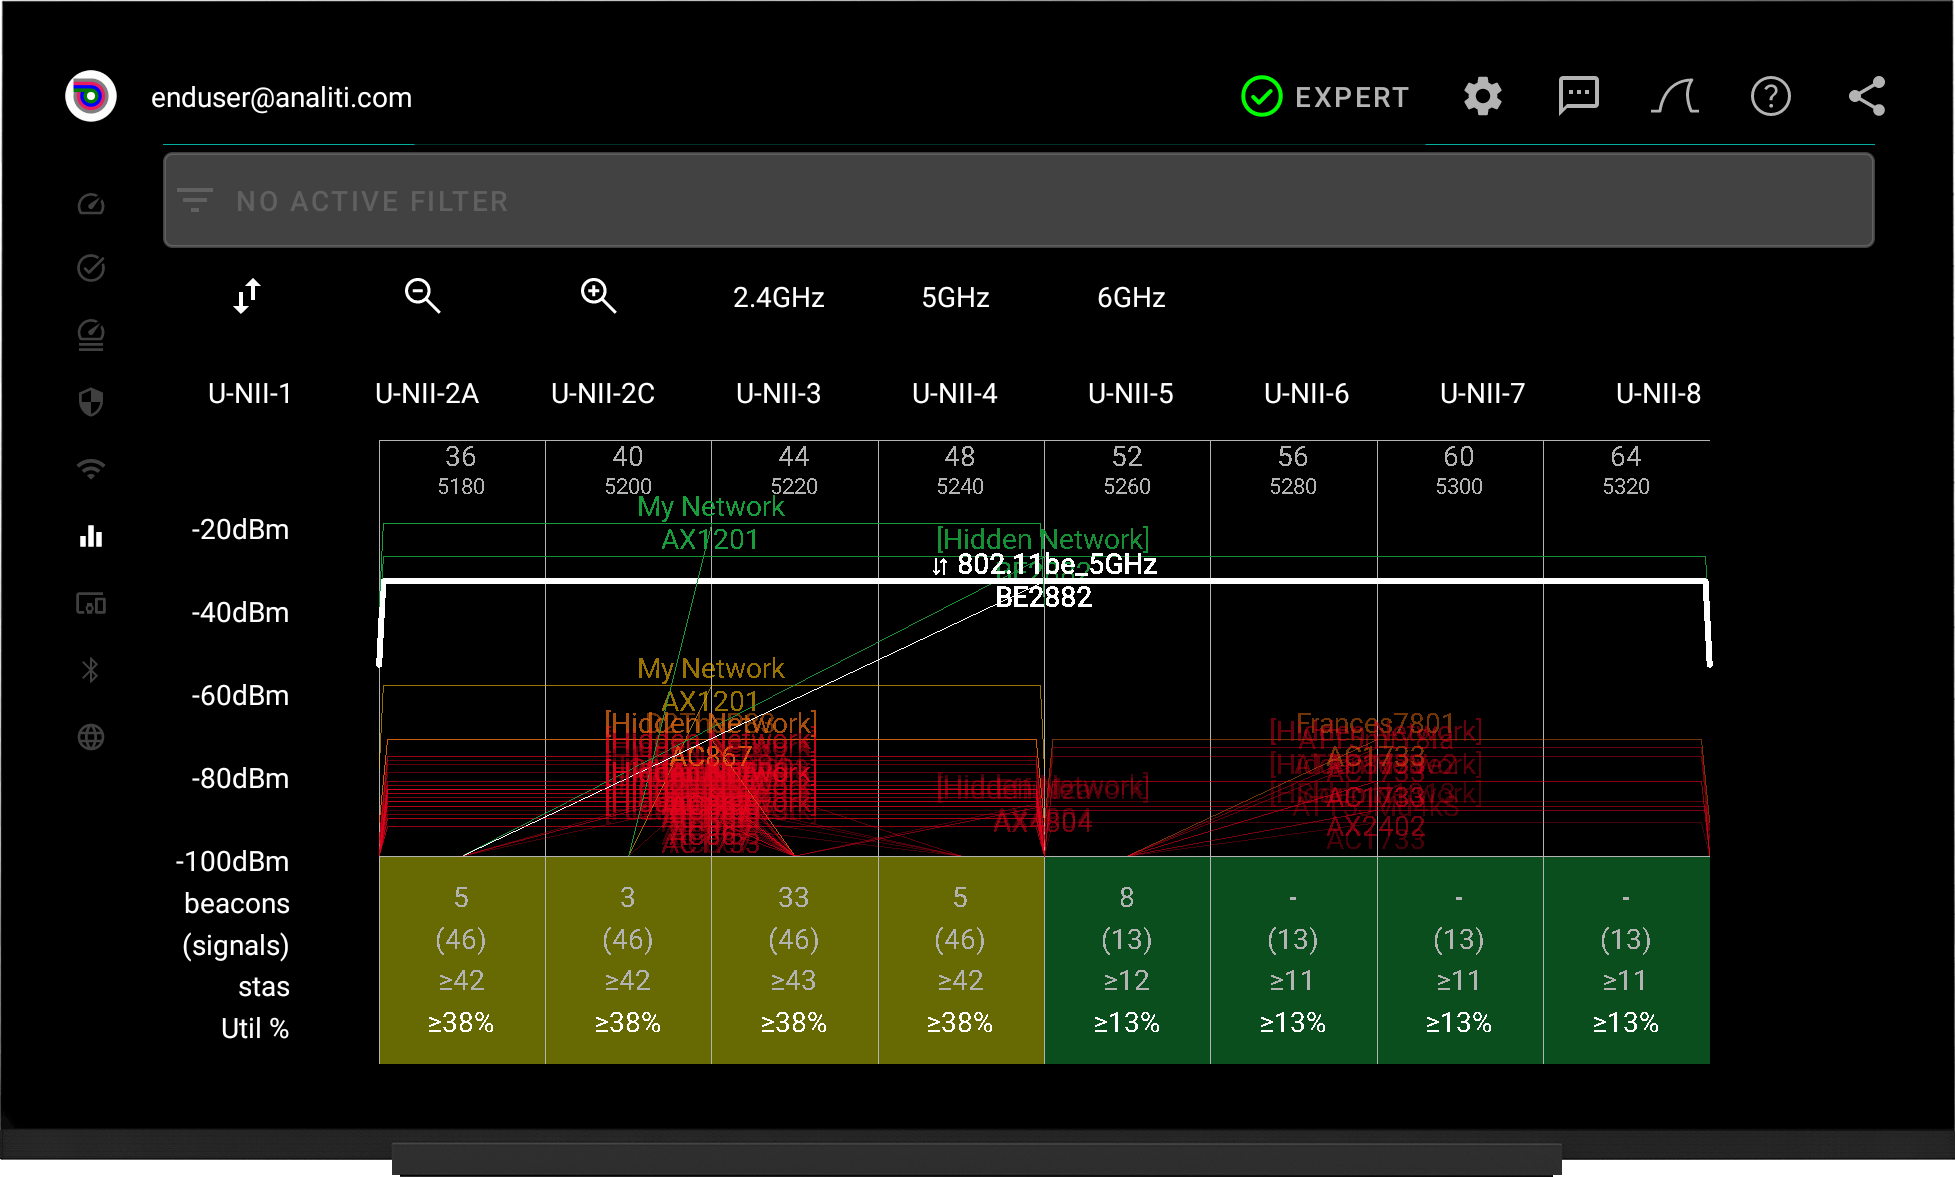Screen dimensions: 1955x1177
Task: Click channel 52 stats cell with 8 beacons
Action: tap(1127, 960)
